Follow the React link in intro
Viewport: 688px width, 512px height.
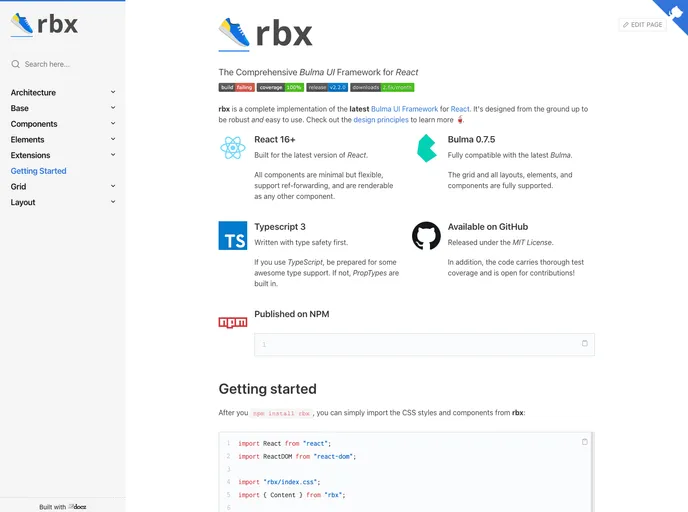(x=460, y=109)
